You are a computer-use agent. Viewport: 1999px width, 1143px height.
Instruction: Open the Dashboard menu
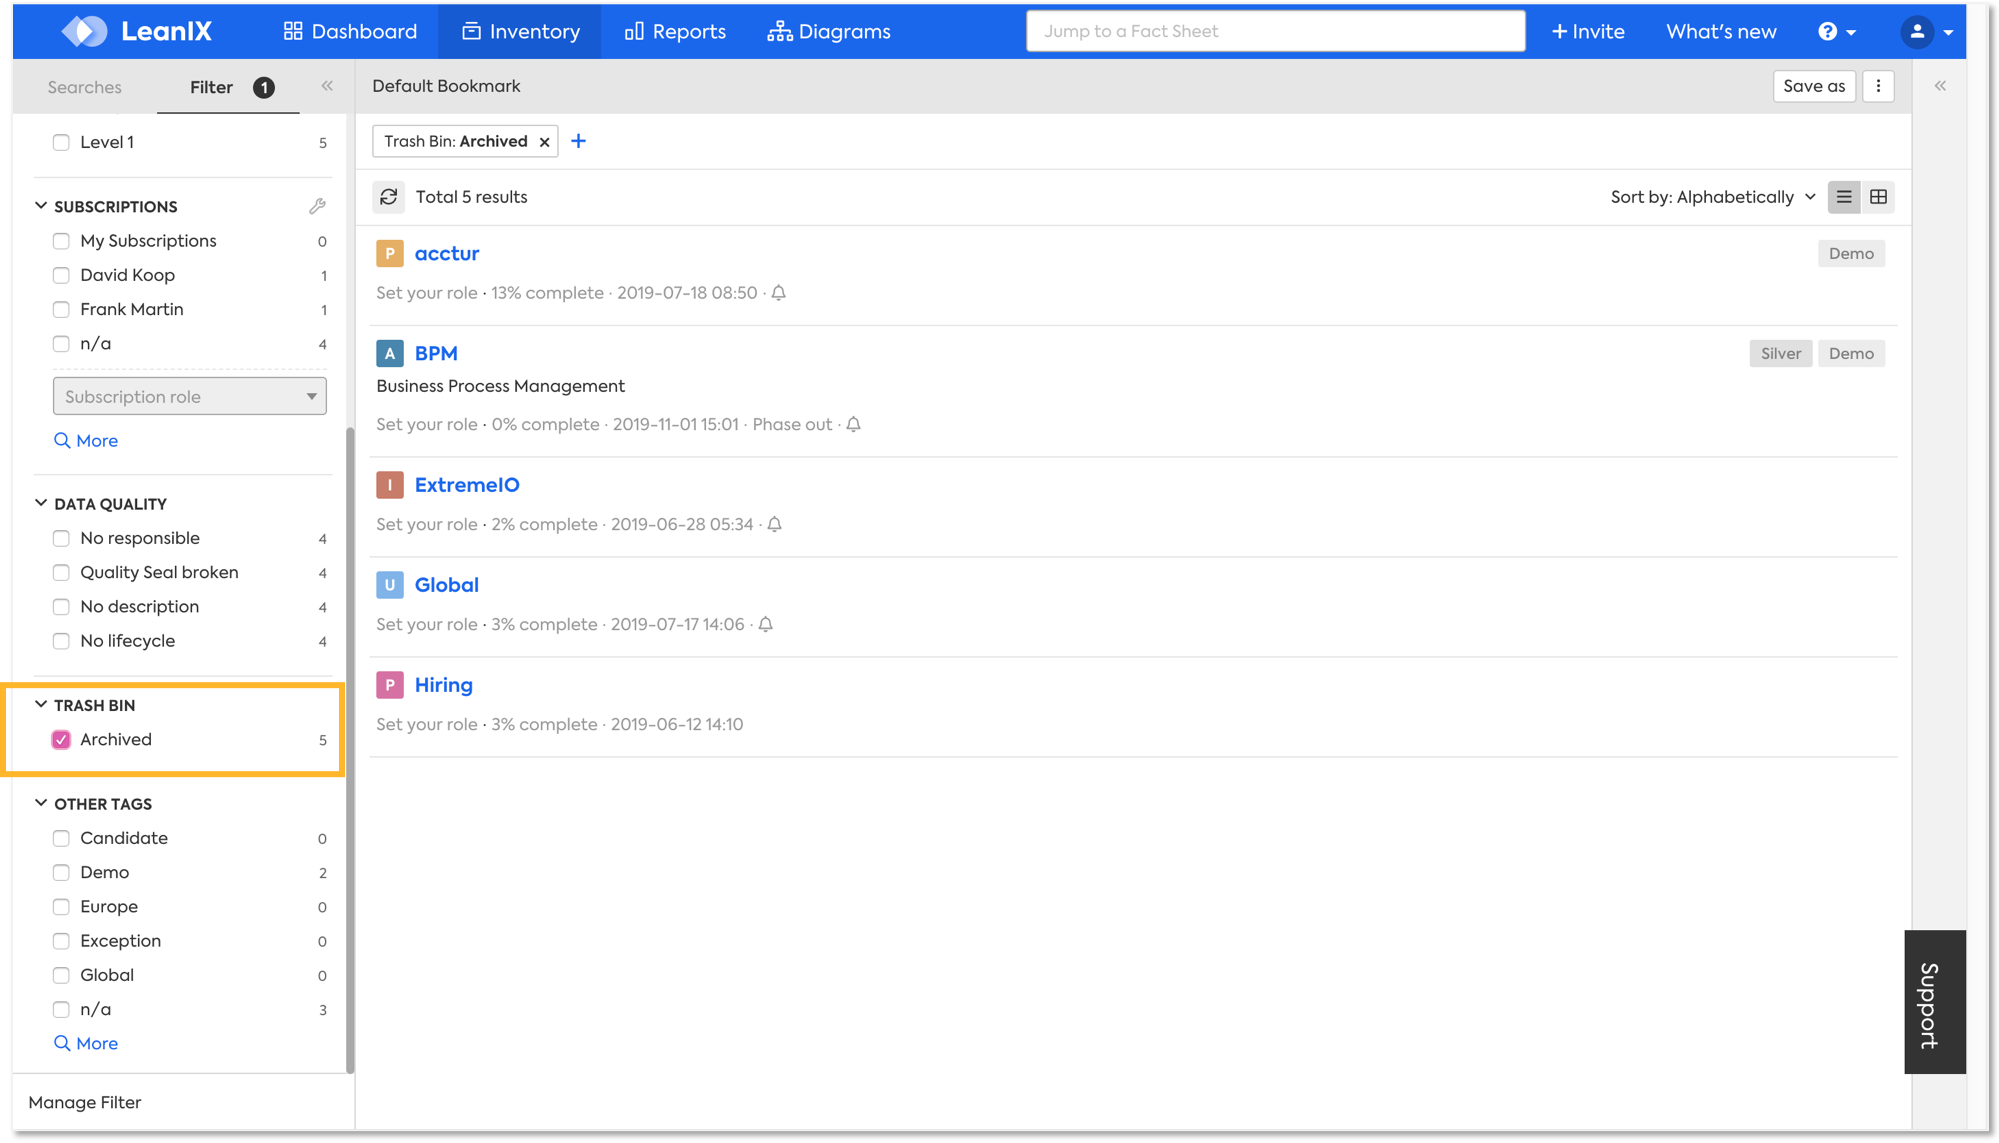click(x=350, y=32)
